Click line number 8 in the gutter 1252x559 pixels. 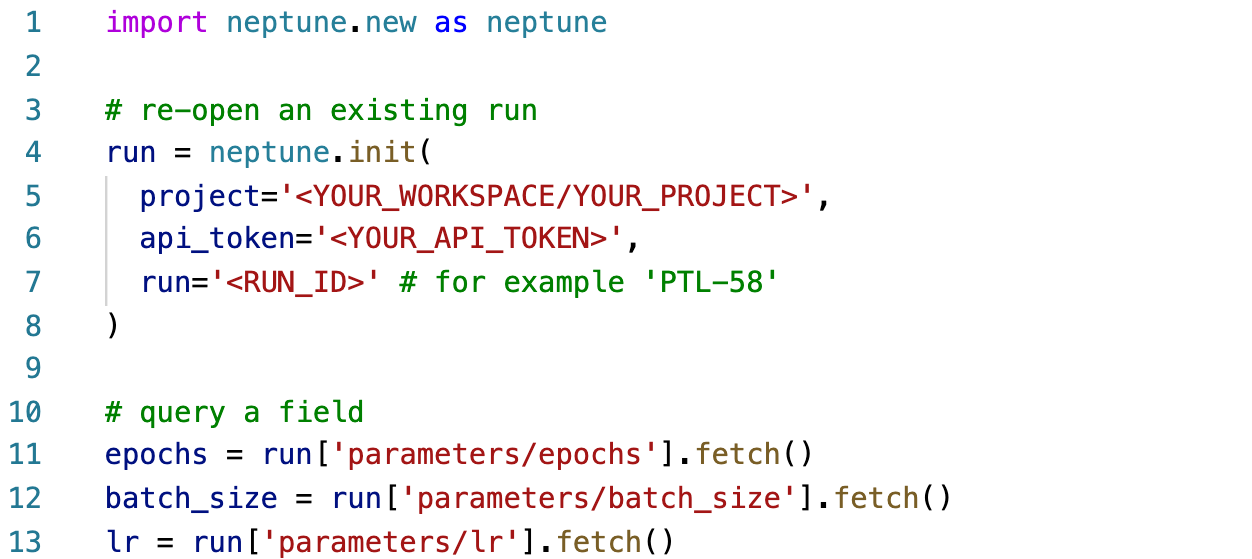coord(33,325)
